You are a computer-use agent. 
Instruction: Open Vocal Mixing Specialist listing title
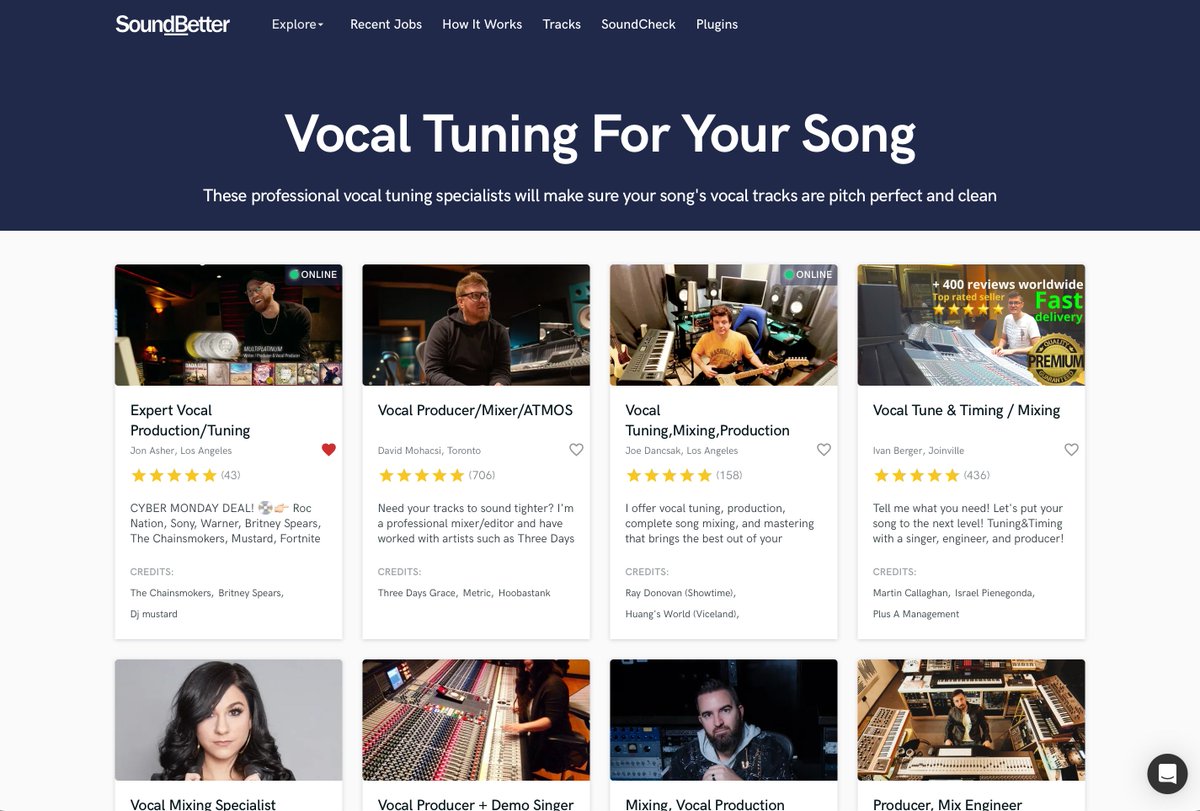(x=203, y=804)
